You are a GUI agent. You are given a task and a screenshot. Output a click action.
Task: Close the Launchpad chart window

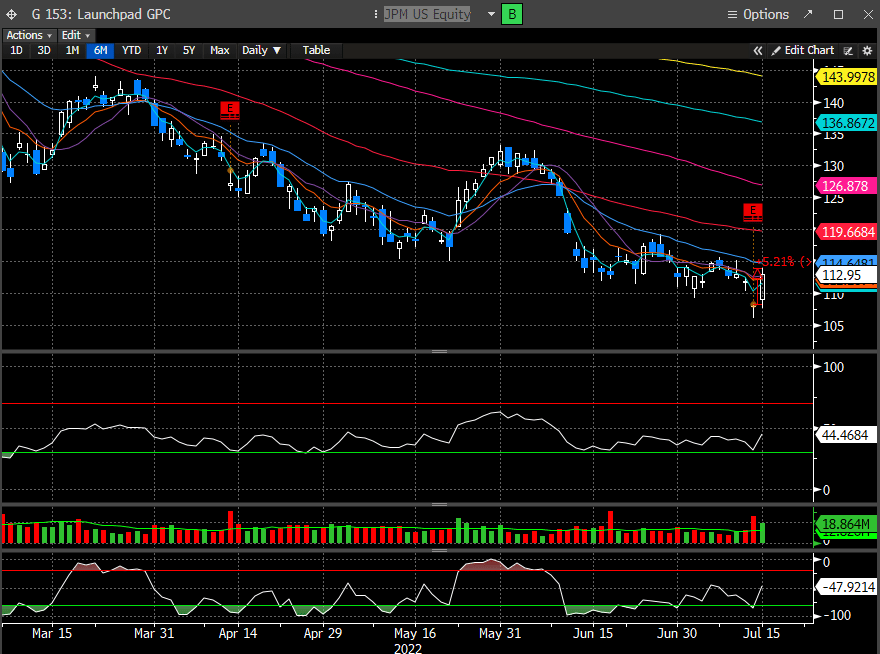pos(868,15)
